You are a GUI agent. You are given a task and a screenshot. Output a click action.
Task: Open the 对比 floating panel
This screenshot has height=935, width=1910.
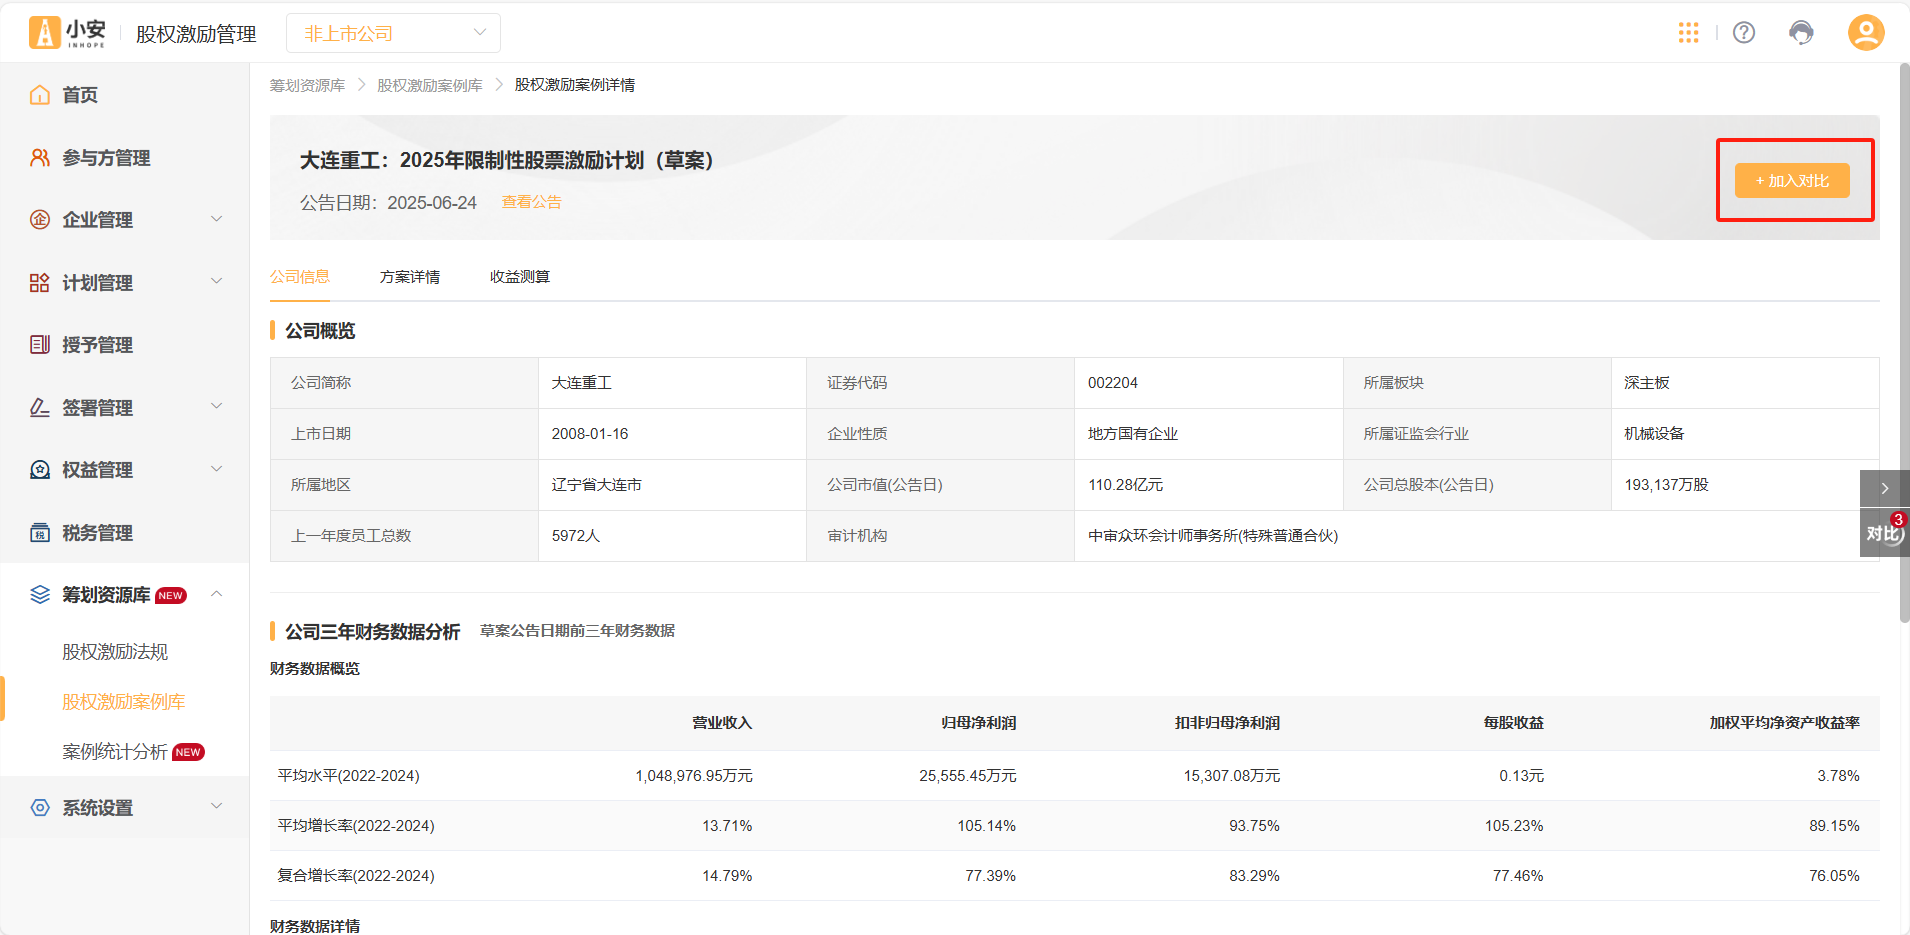1884,533
